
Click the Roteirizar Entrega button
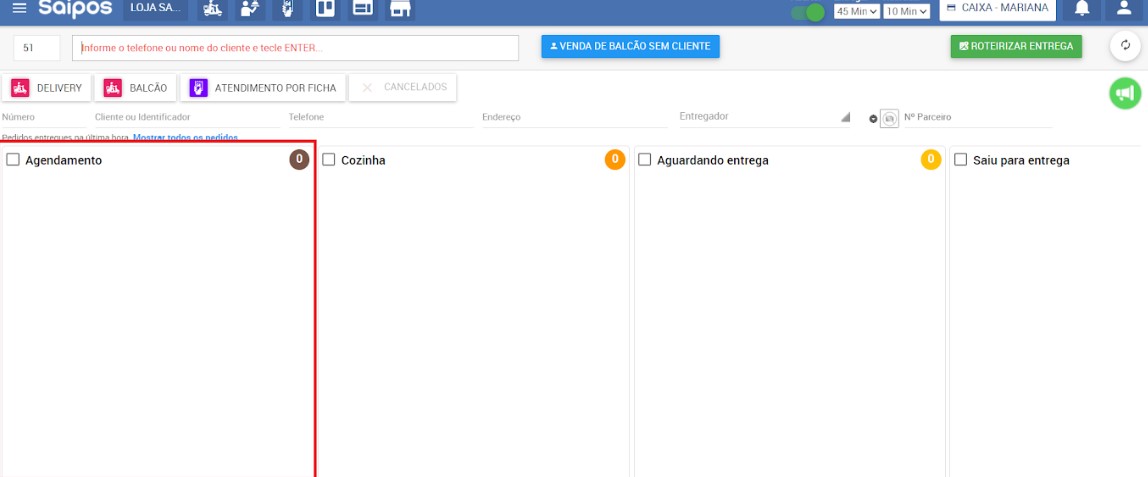pos(1015,46)
